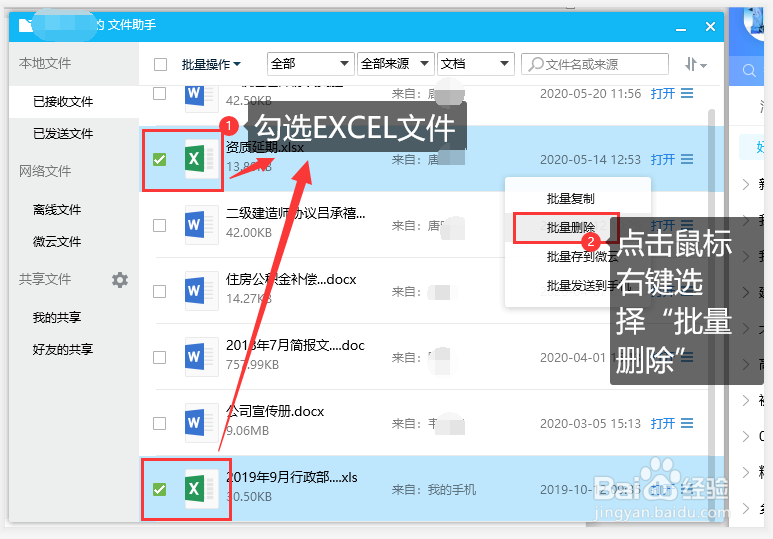Click 打开 for 公司宣传册.docx

tap(663, 423)
